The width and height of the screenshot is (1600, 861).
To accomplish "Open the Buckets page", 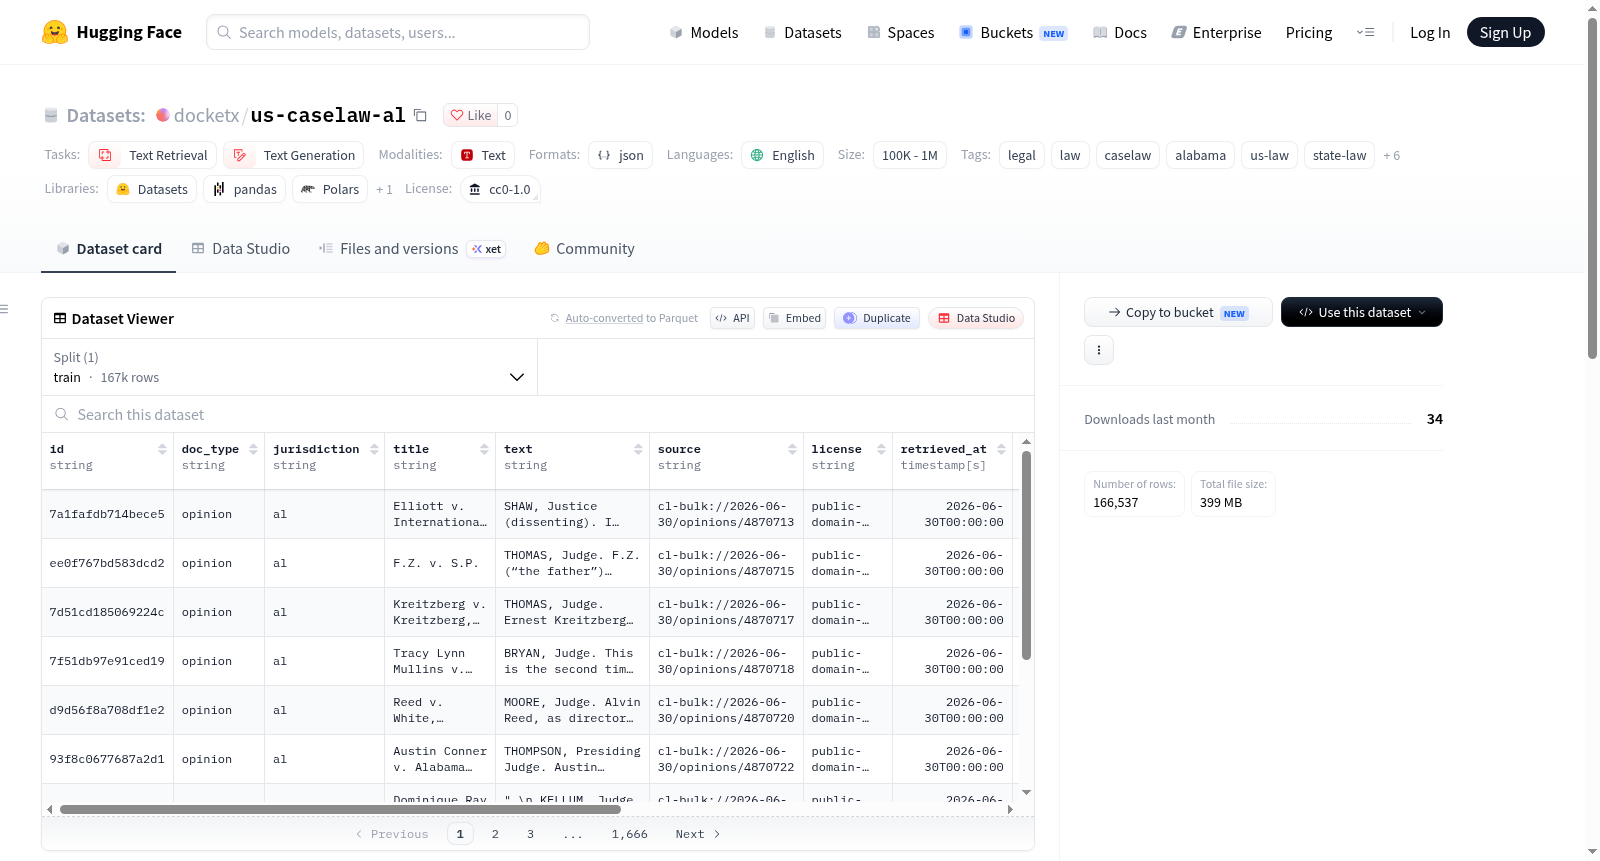I will [x=1013, y=32].
